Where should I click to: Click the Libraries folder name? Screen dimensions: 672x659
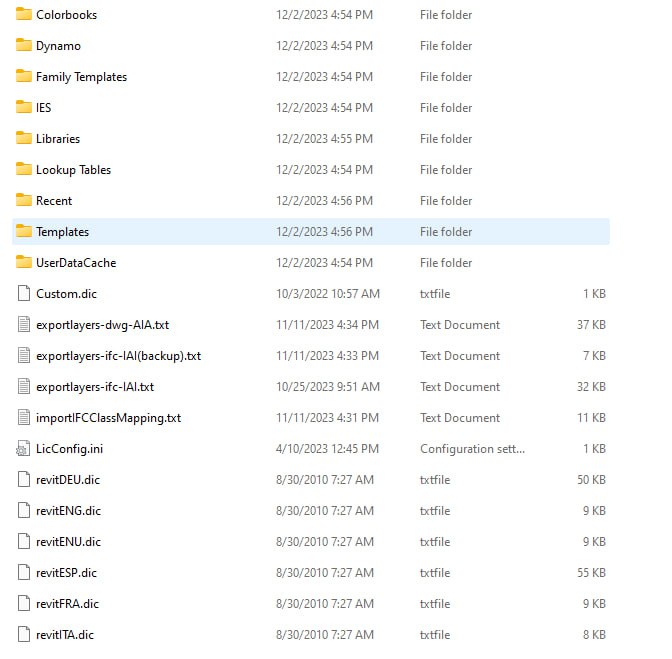point(58,139)
